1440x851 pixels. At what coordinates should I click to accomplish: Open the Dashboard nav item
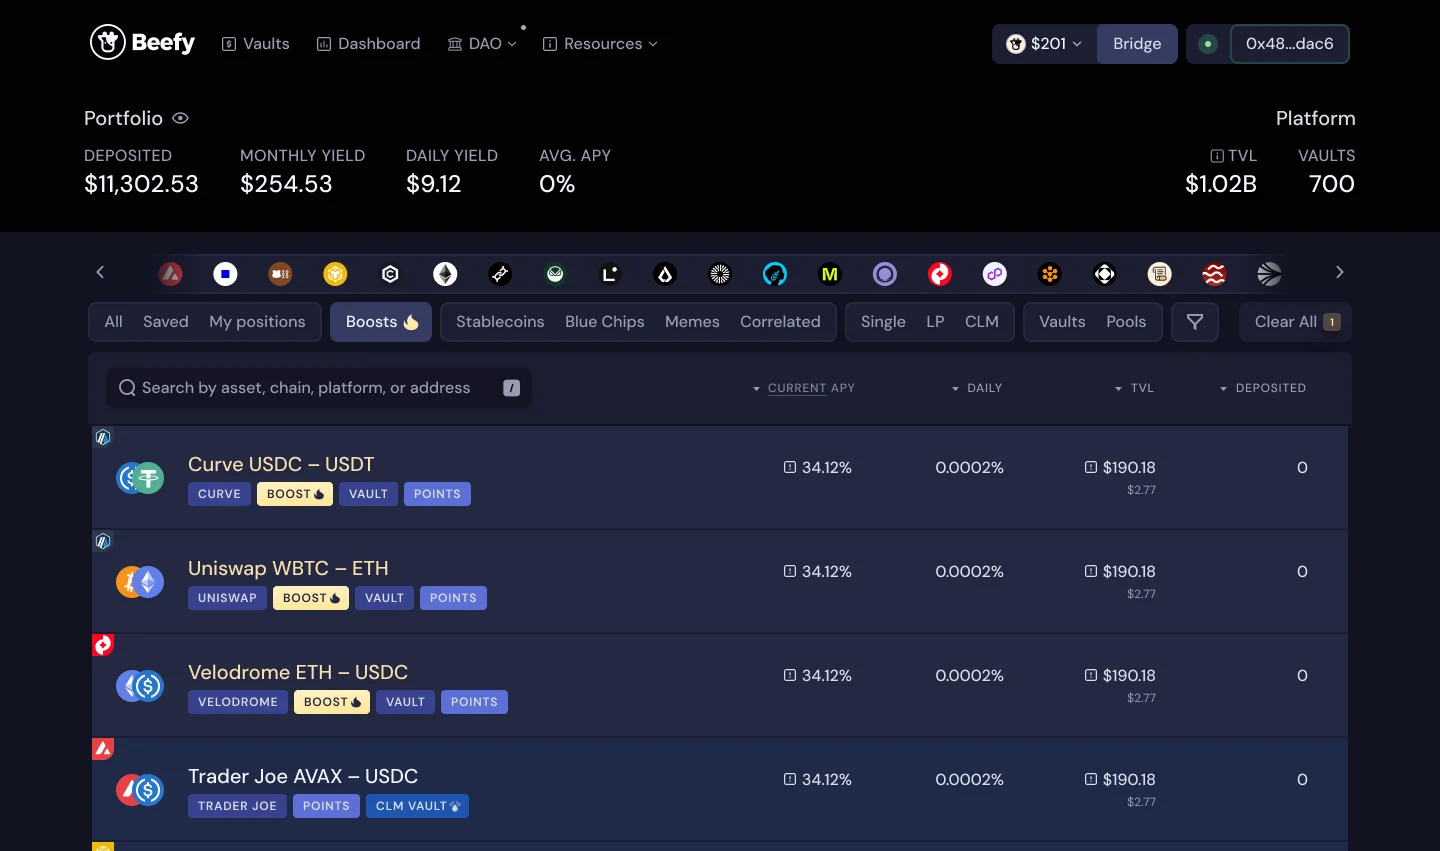[368, 44]
